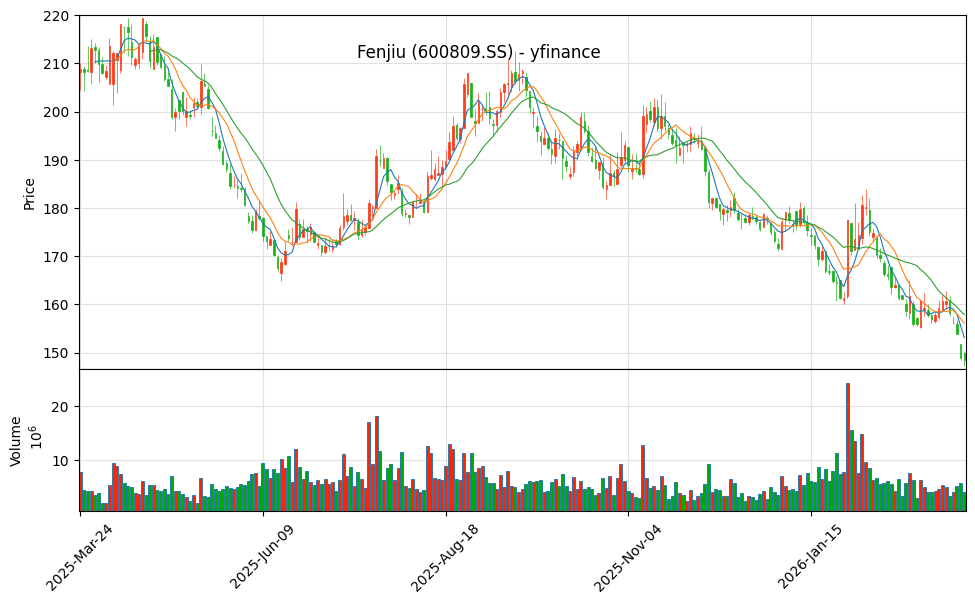Viewport: 975px width, 604px height.
Task: Click the 210 price tick label
Action: tap(57, 64)
